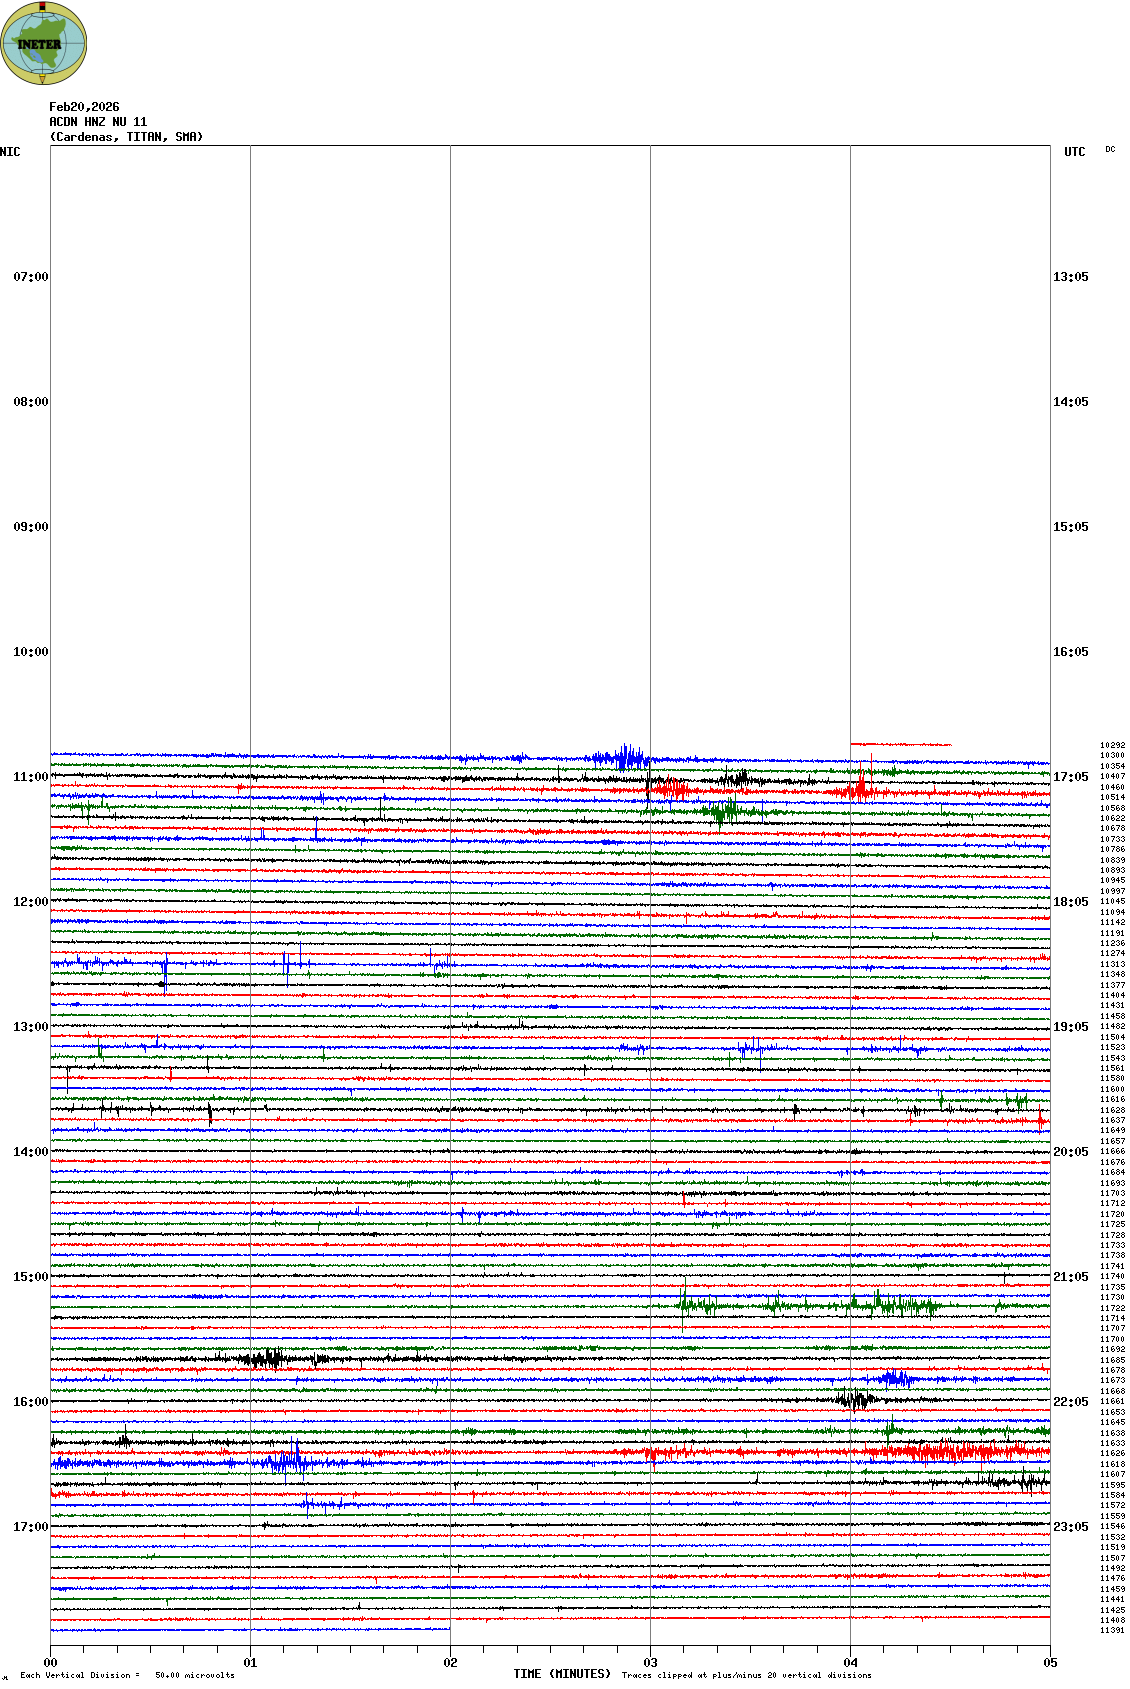The height and width of the screenshot is (1689, 1130).
Task: Click the Feb20,2026 date label
Action: 84,107
